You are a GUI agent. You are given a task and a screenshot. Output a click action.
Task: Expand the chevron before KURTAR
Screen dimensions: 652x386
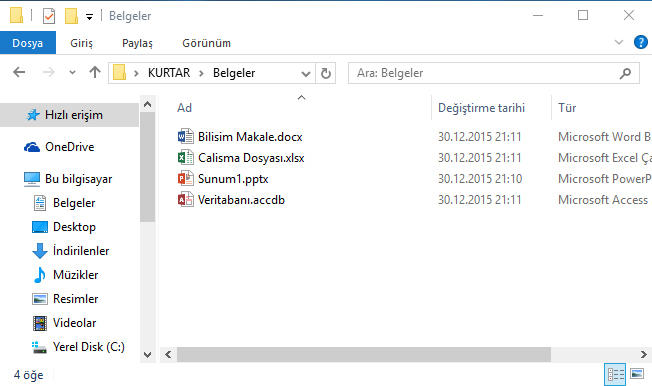pos(136,73)
